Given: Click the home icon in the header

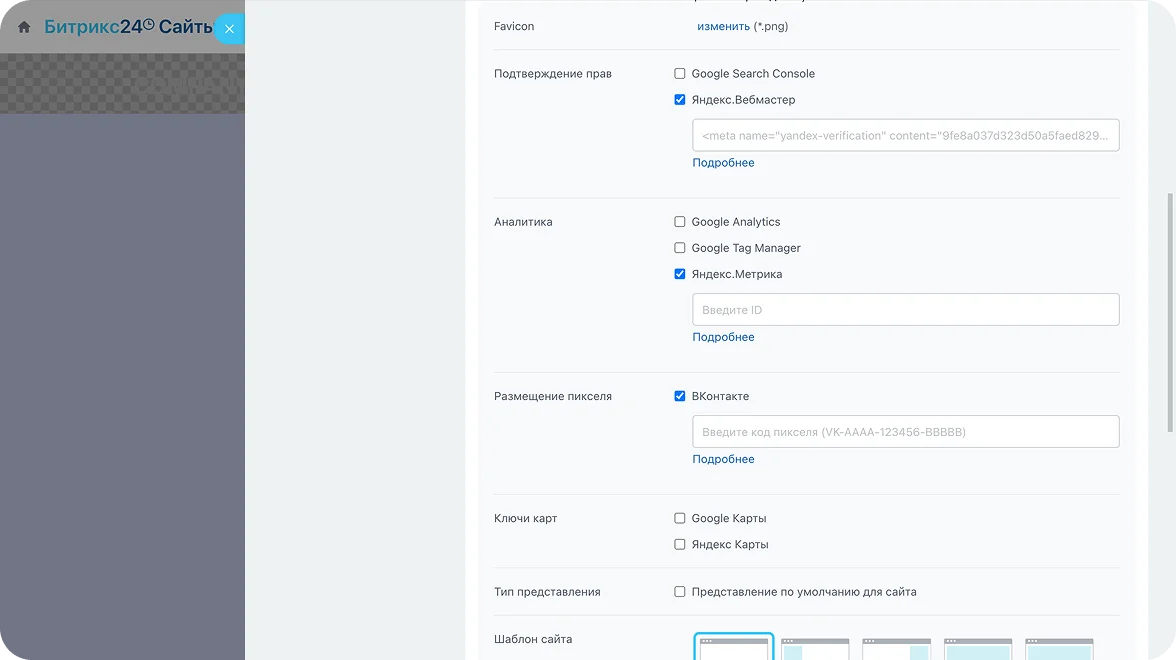Looking at the screenshot, I should [24, 28].
